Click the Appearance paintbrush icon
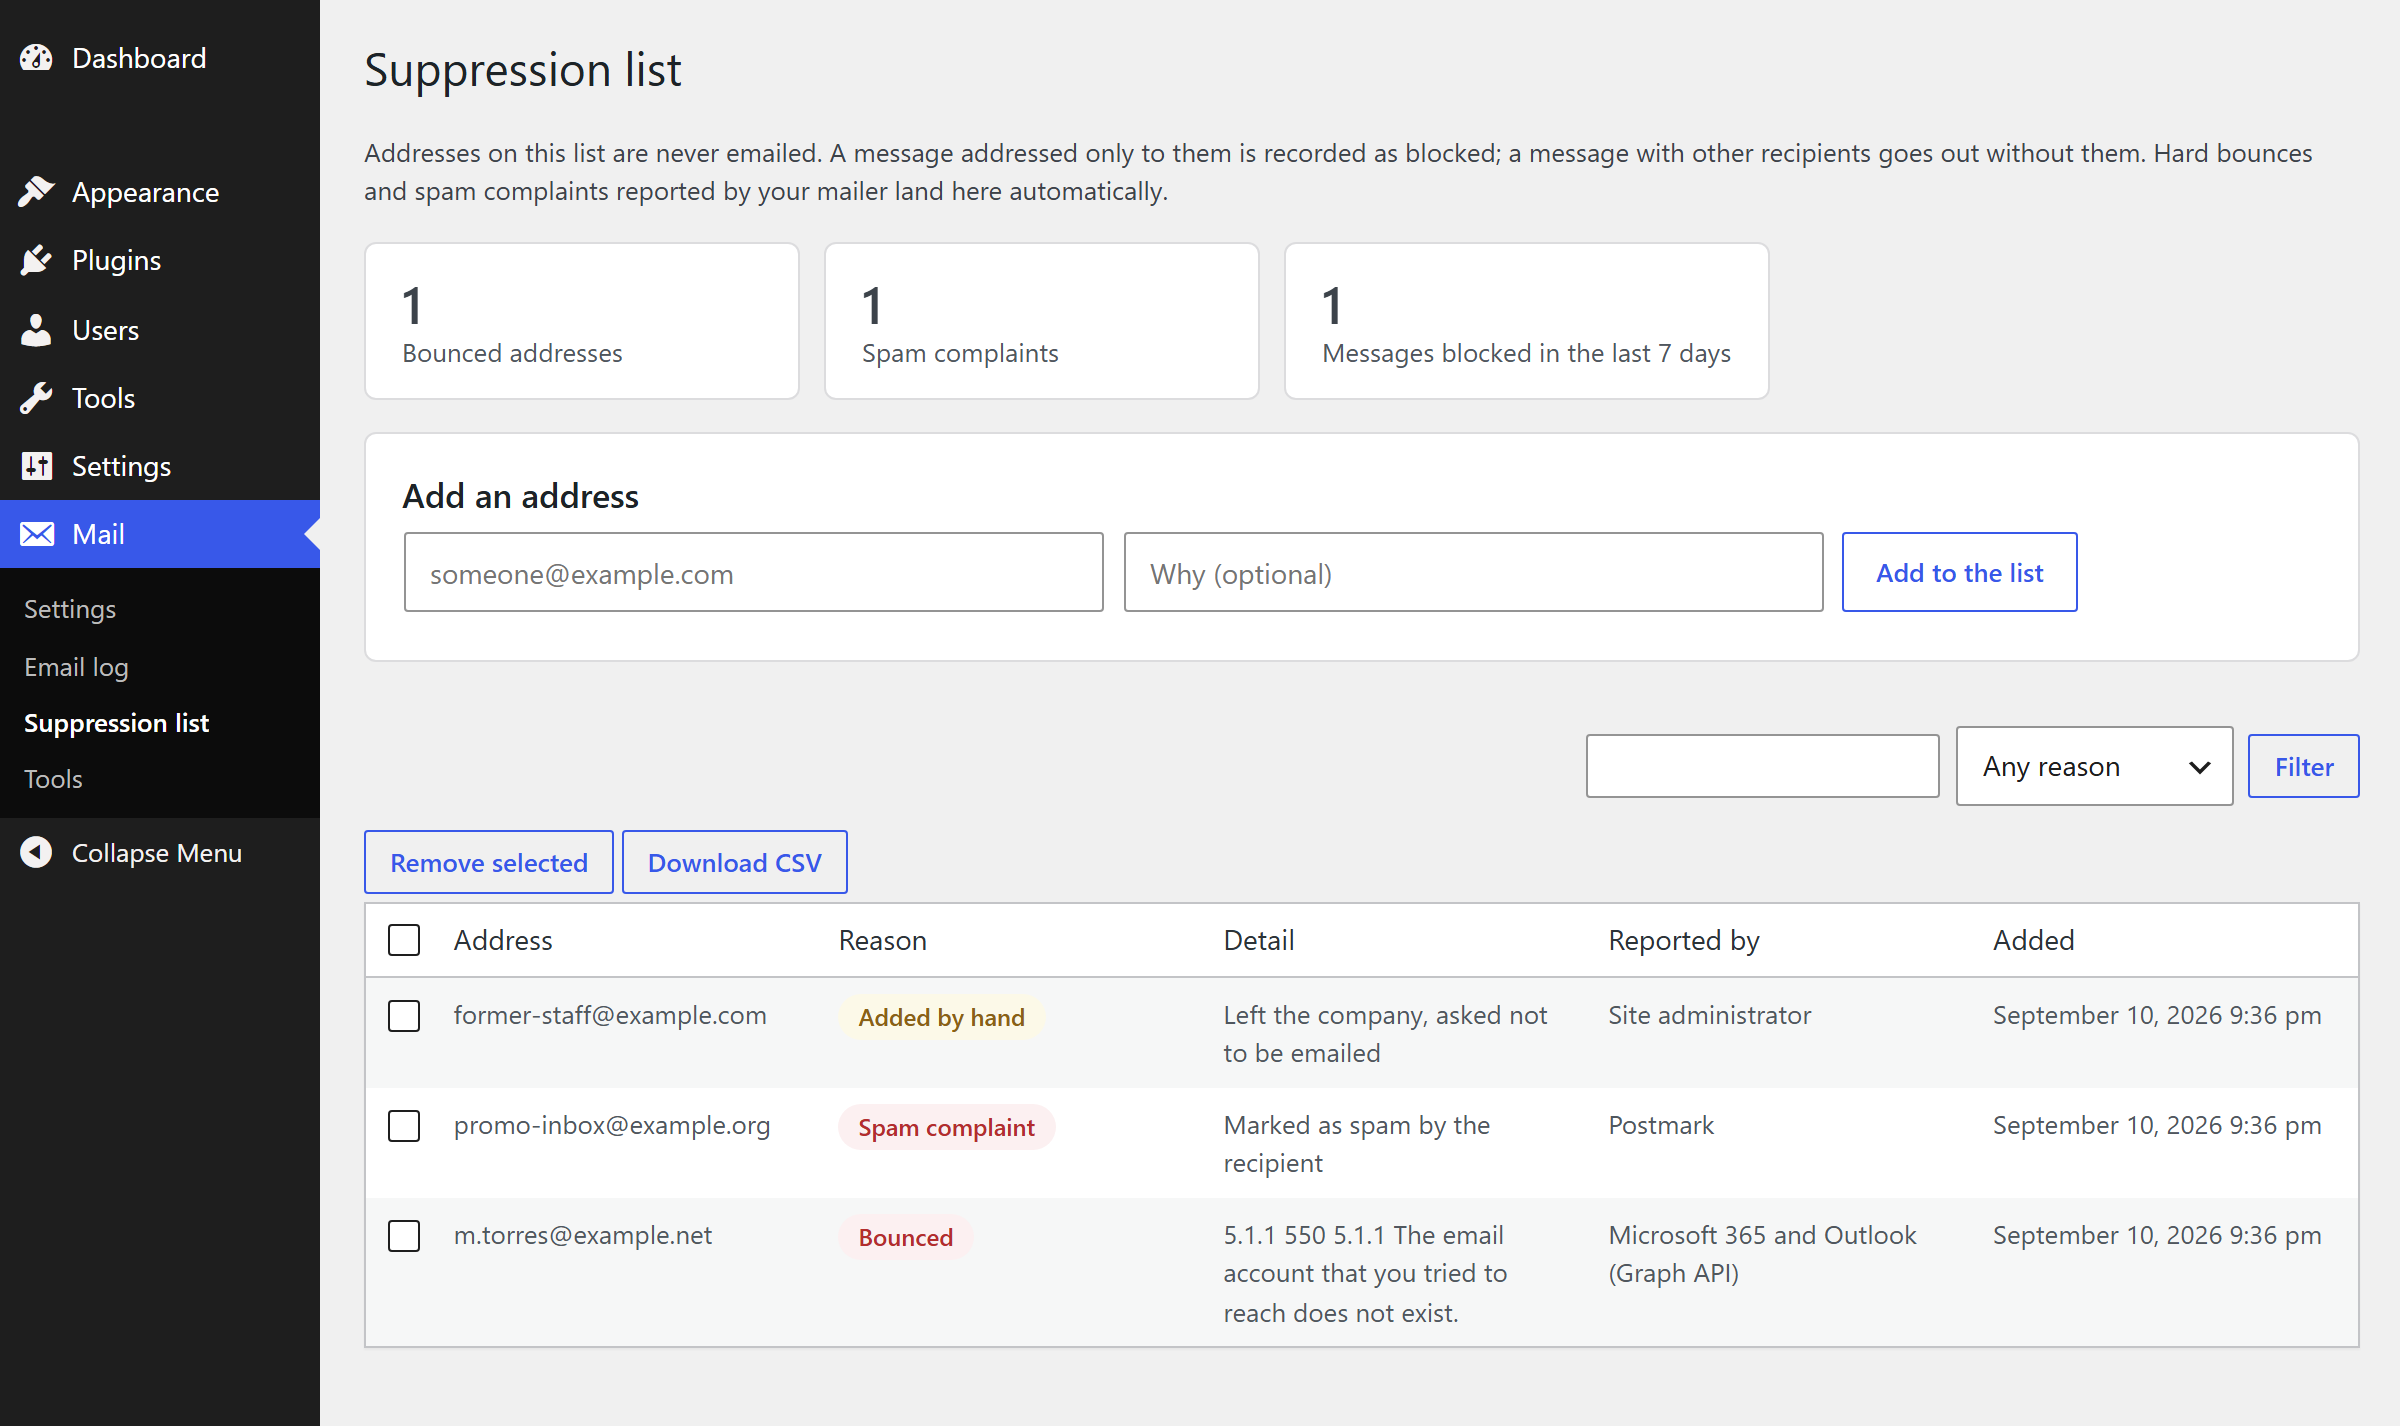2400x1426 pixels. click(x=36, y=192)
